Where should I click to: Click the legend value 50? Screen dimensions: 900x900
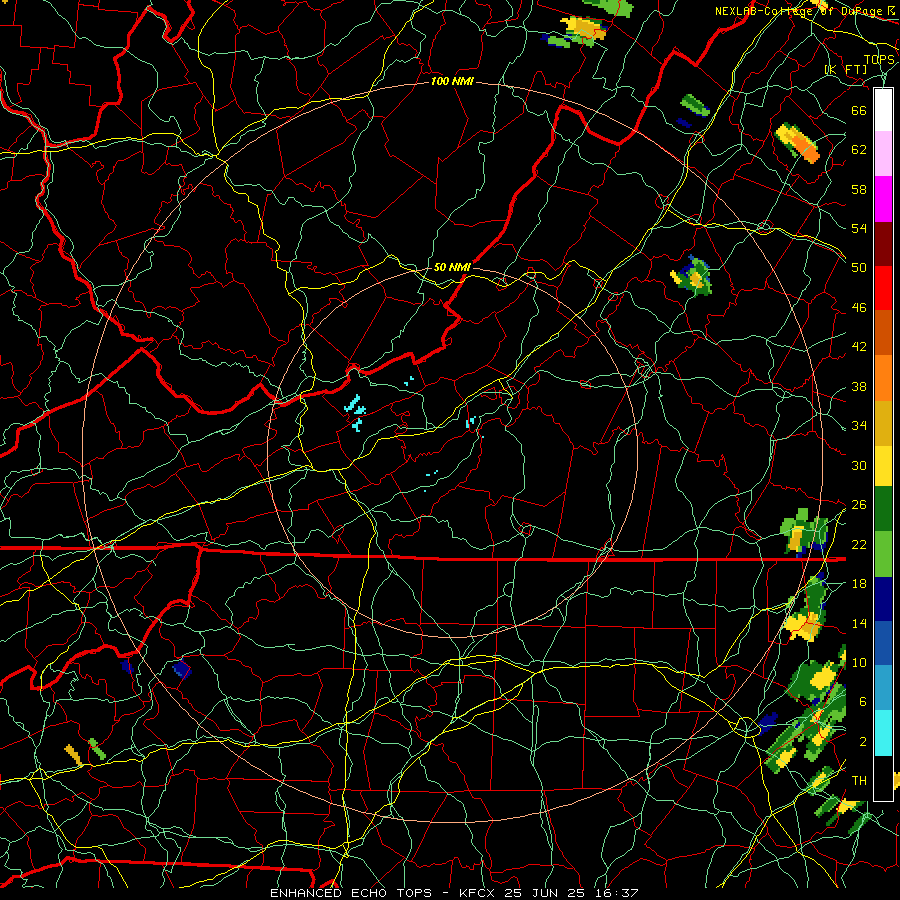(859, 267)
